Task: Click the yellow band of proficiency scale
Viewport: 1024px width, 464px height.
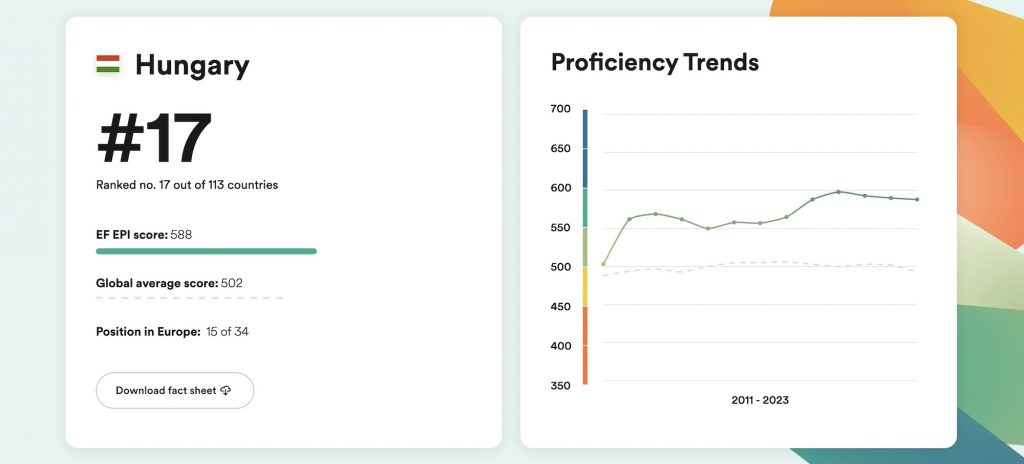Action: click(x=585, y=286)
